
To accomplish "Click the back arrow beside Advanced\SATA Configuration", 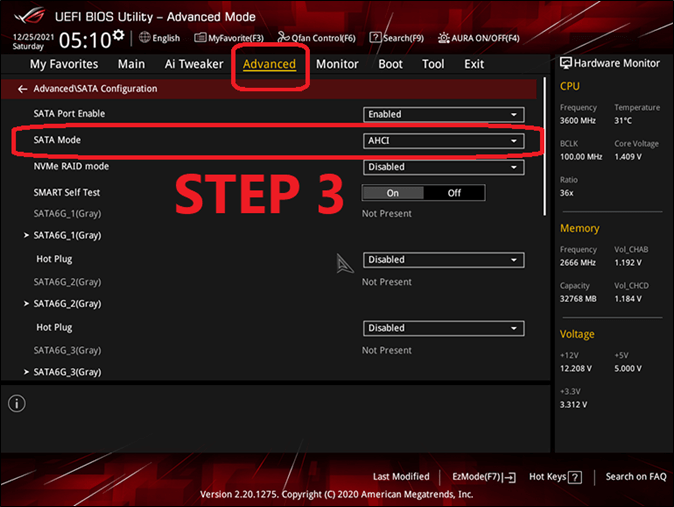I will coord(23,89).
